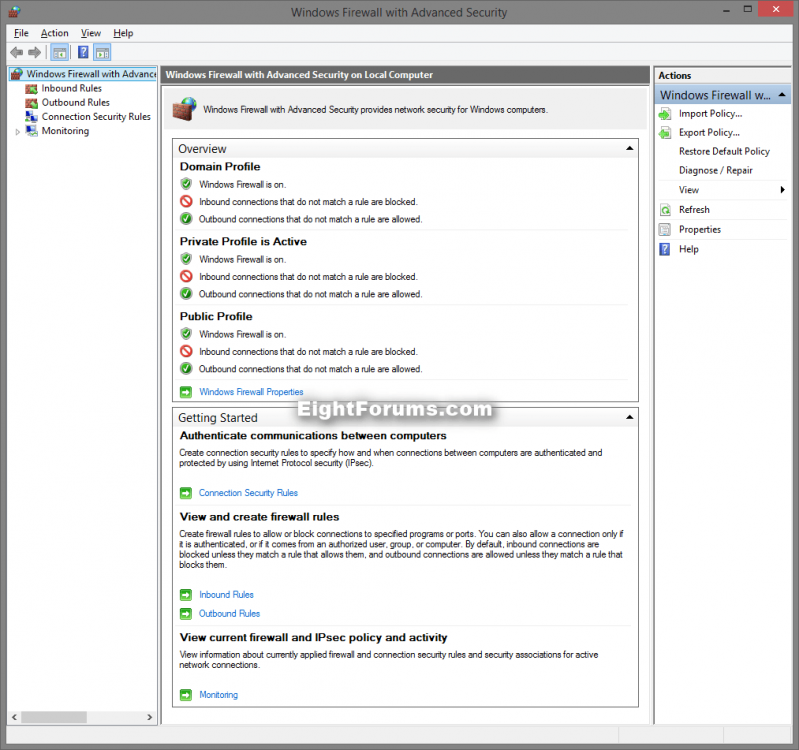Open the Help menu in menu bar
Image resolution: width=799 pixels, height=750 pixels.
[x=123, y=33]
